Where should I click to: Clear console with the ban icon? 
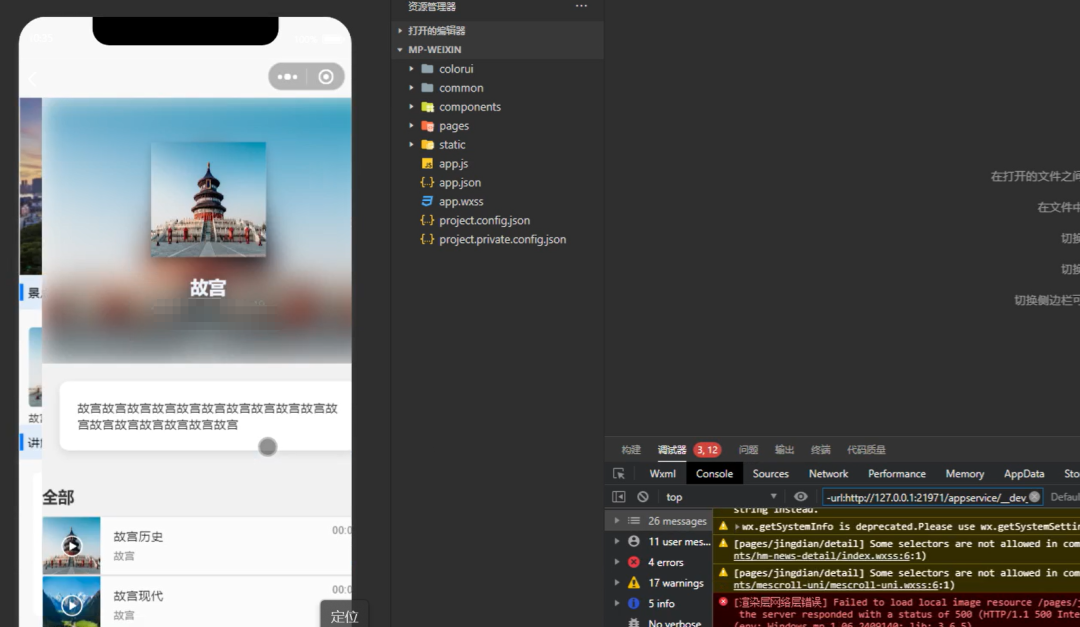click(643, 497)
